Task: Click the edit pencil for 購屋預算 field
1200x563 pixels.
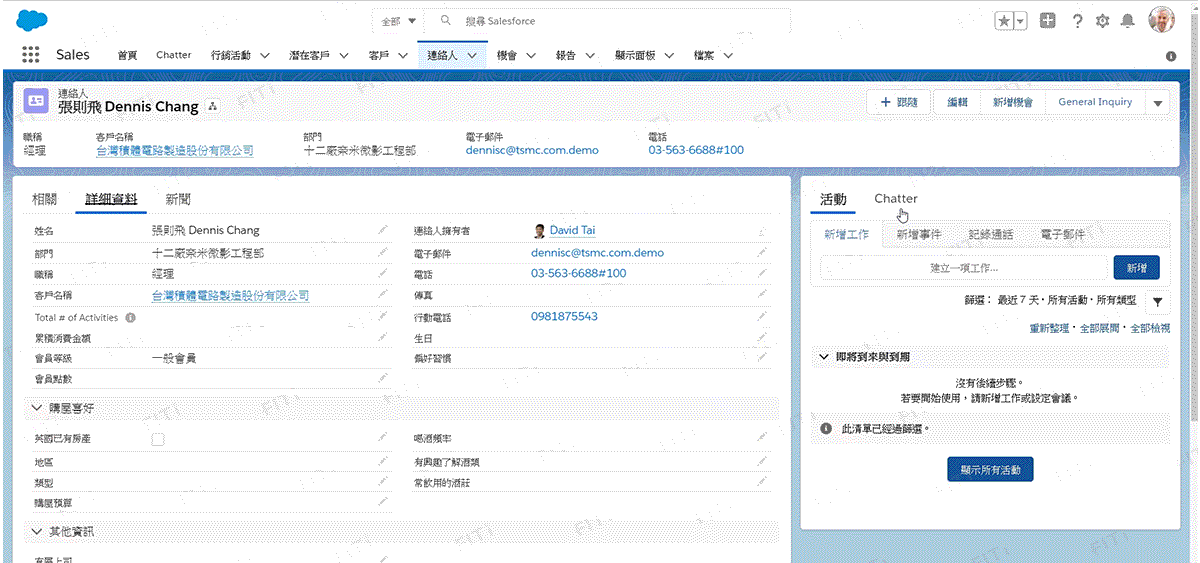Action: (382, 502)
